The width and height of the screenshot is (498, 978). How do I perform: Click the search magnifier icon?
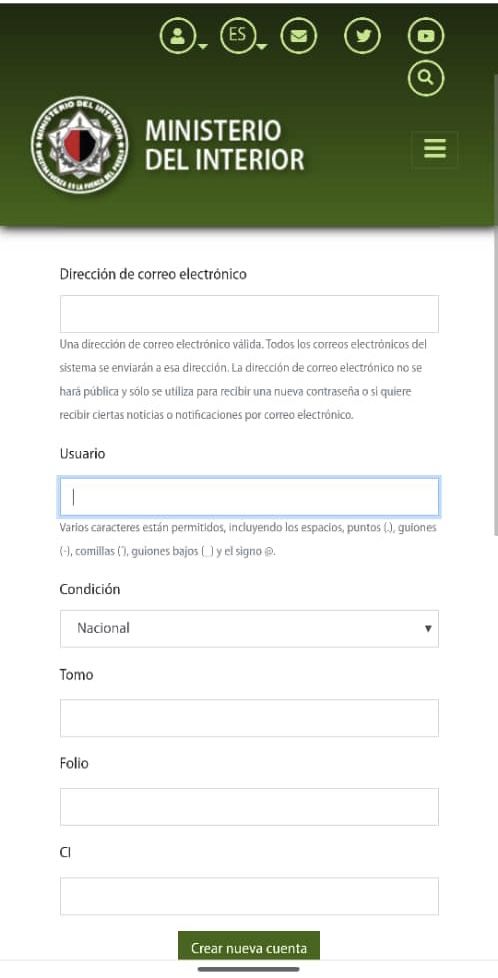click(426, 78)
